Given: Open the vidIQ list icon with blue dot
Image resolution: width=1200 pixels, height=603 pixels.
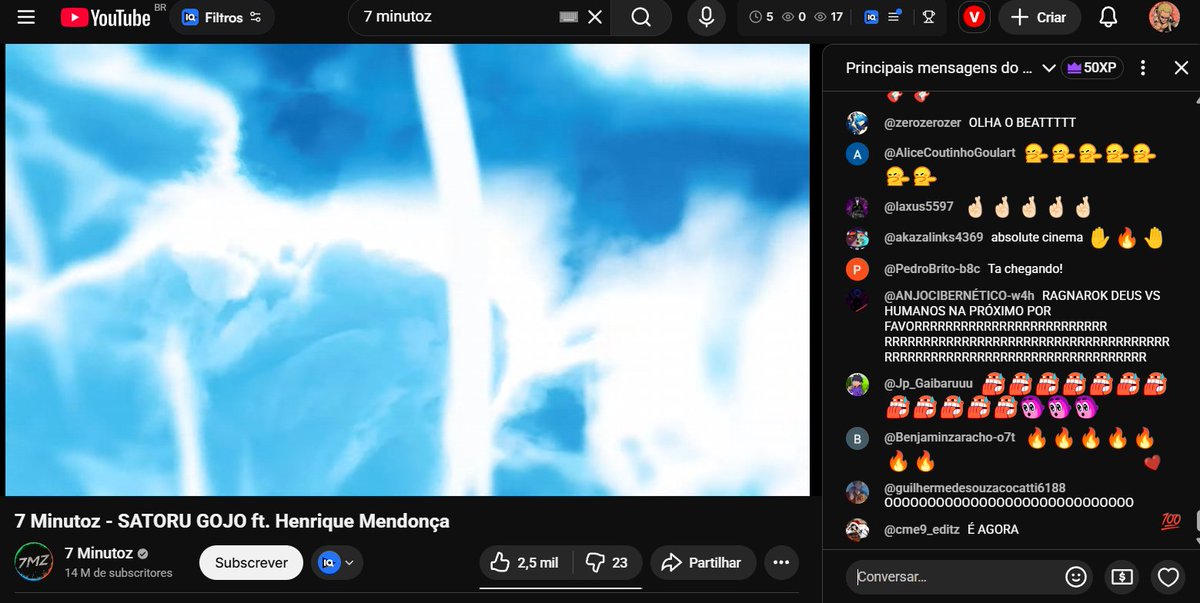Looking at the screenshot, I should coord(896,16).
